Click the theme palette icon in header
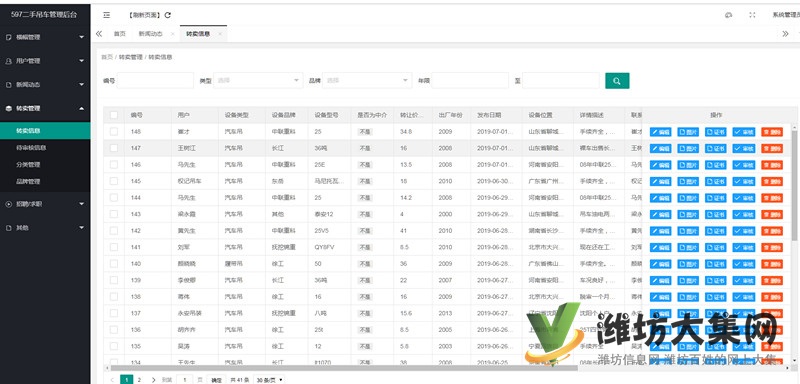This screenshot has width=800, height=384. 729,15
